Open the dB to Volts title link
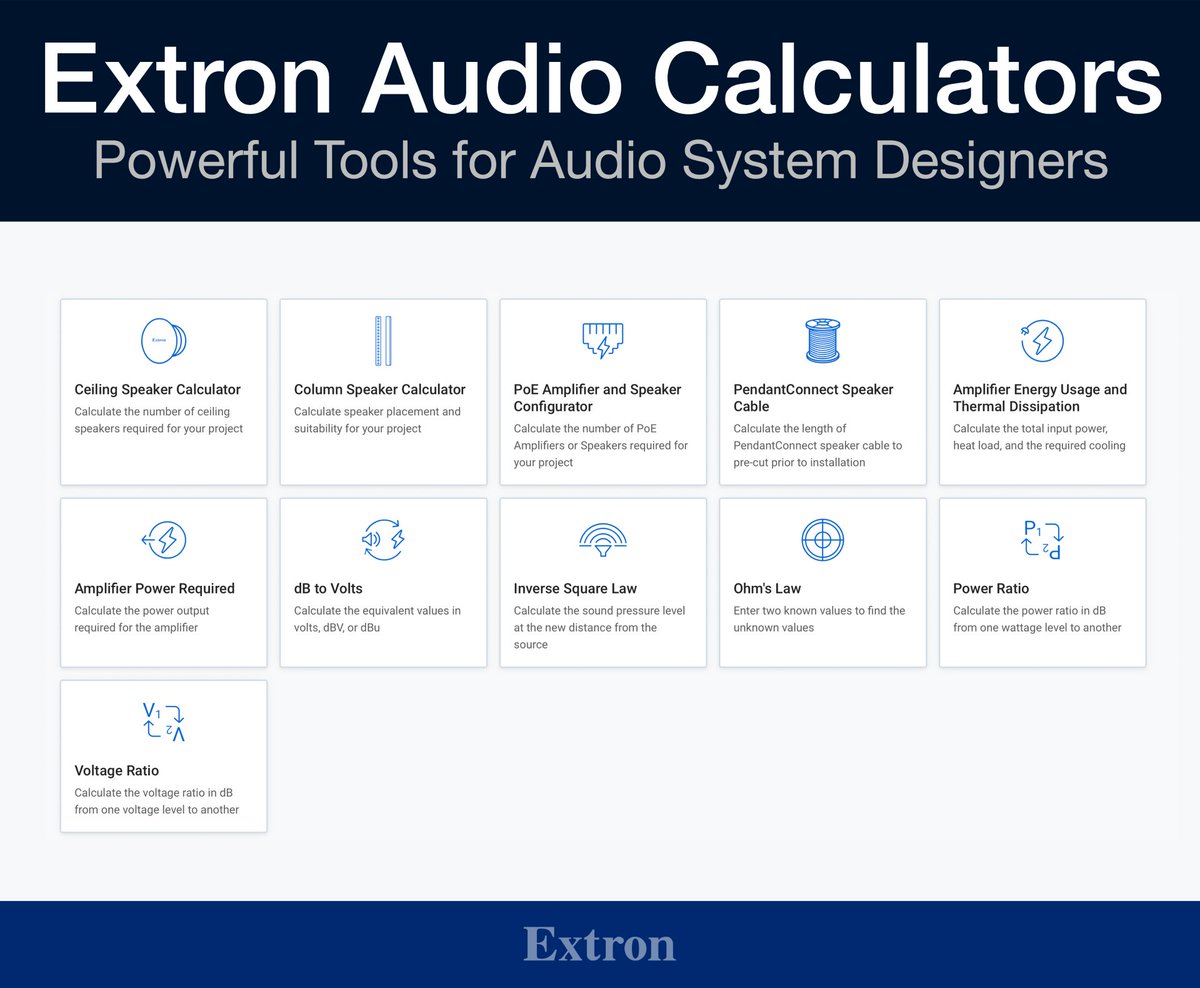This screenshot has height=988, width=1200. 329,589
